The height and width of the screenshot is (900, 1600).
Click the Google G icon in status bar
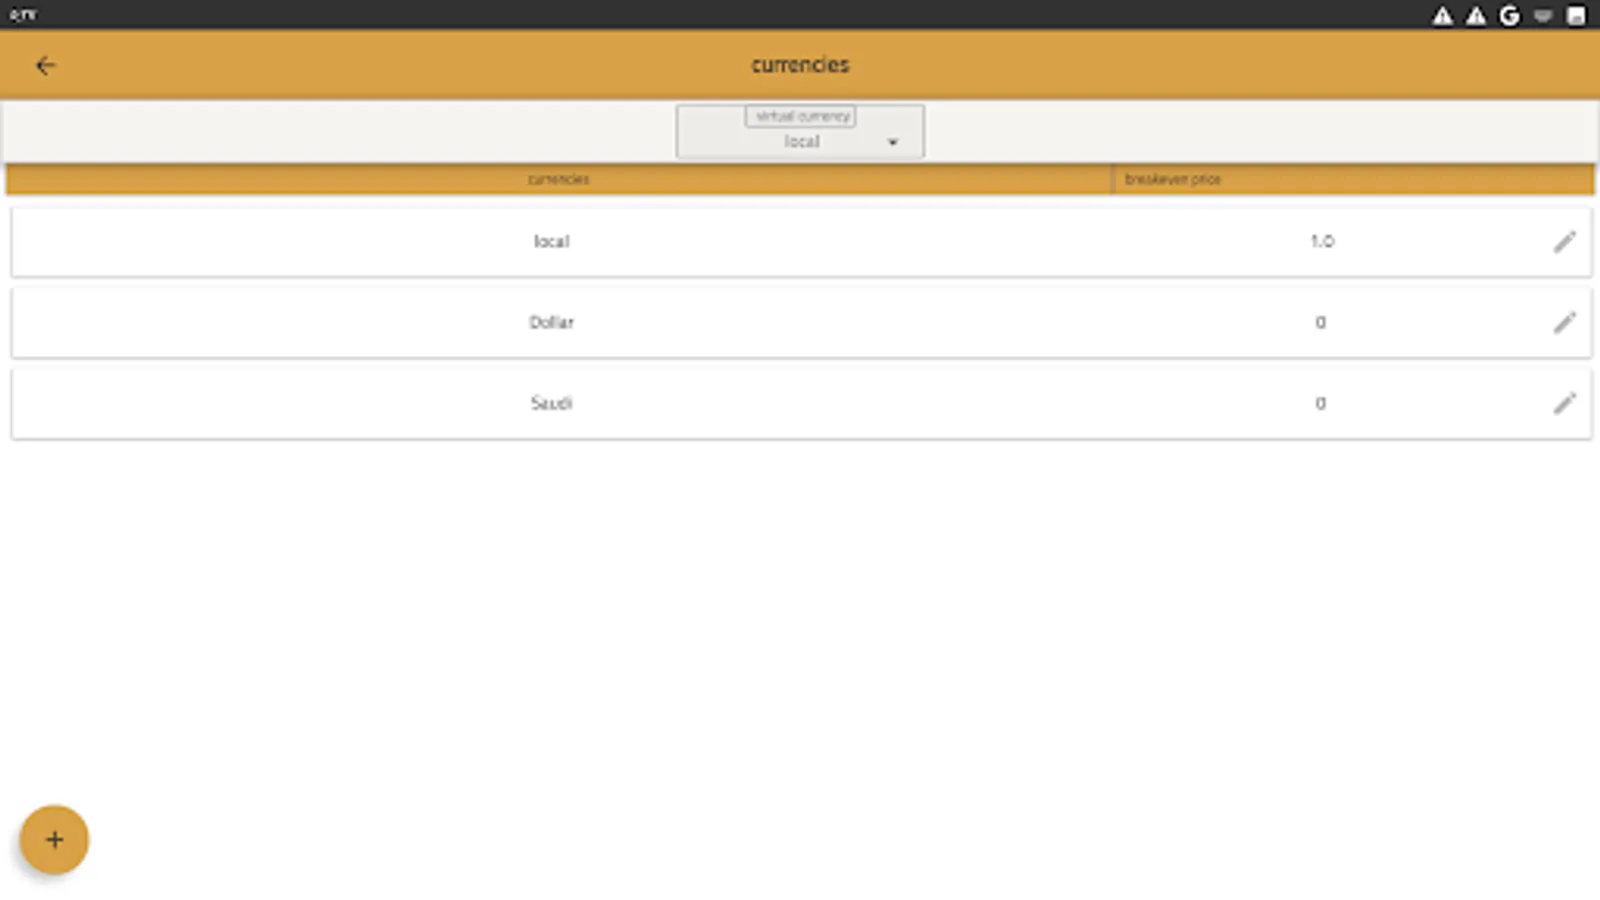point(1509,15)
